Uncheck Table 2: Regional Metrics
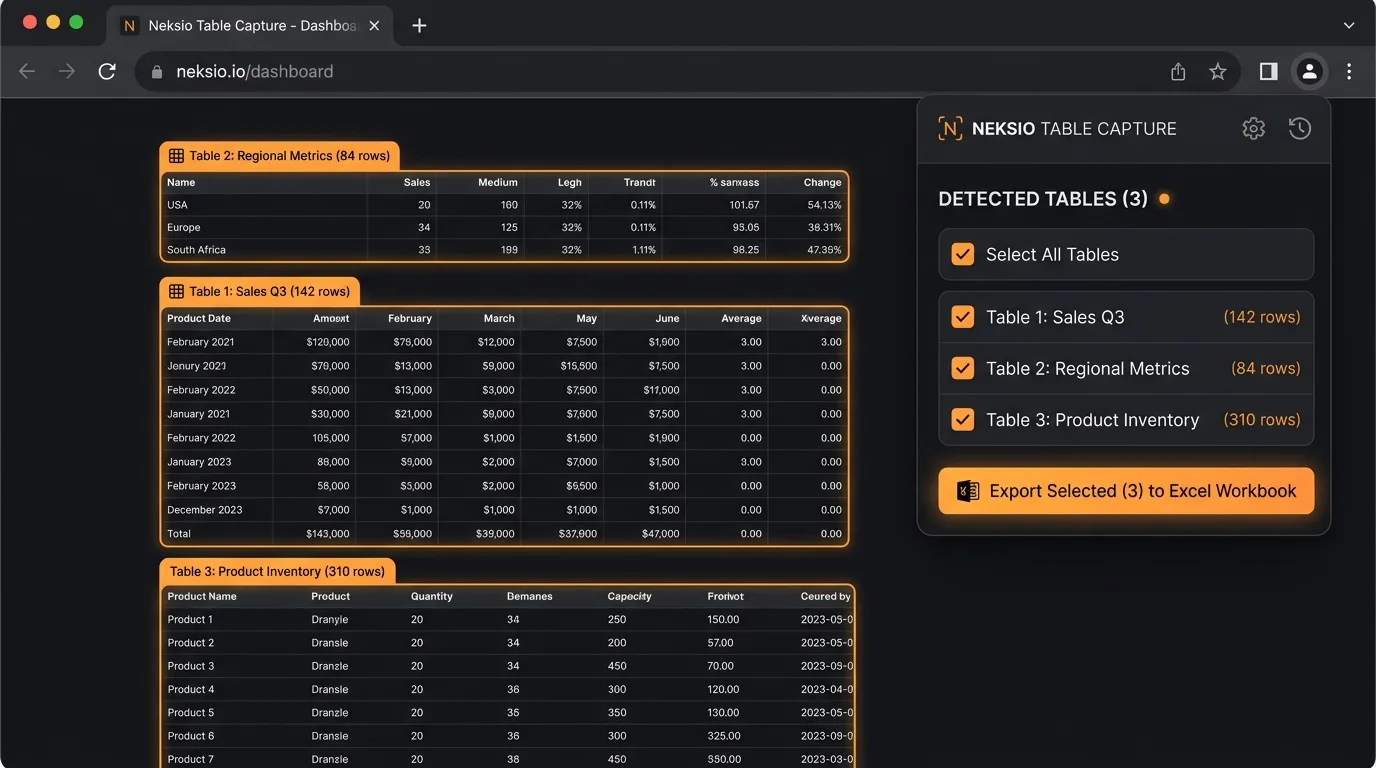 click(962, 368)
